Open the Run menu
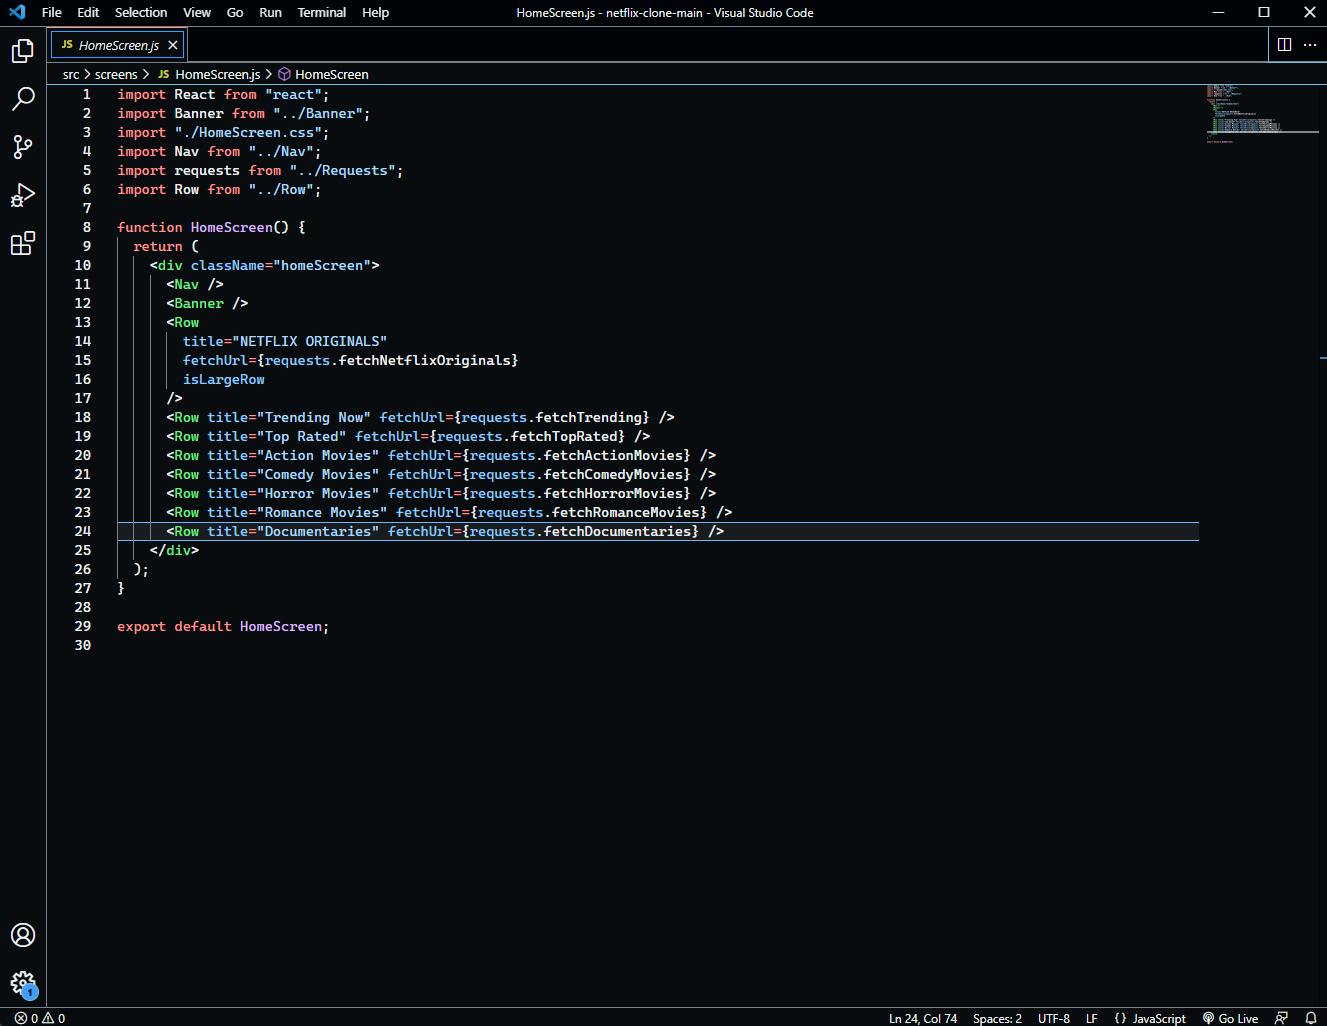Viewport: 1327px width, 1026px height. (270, 12)
